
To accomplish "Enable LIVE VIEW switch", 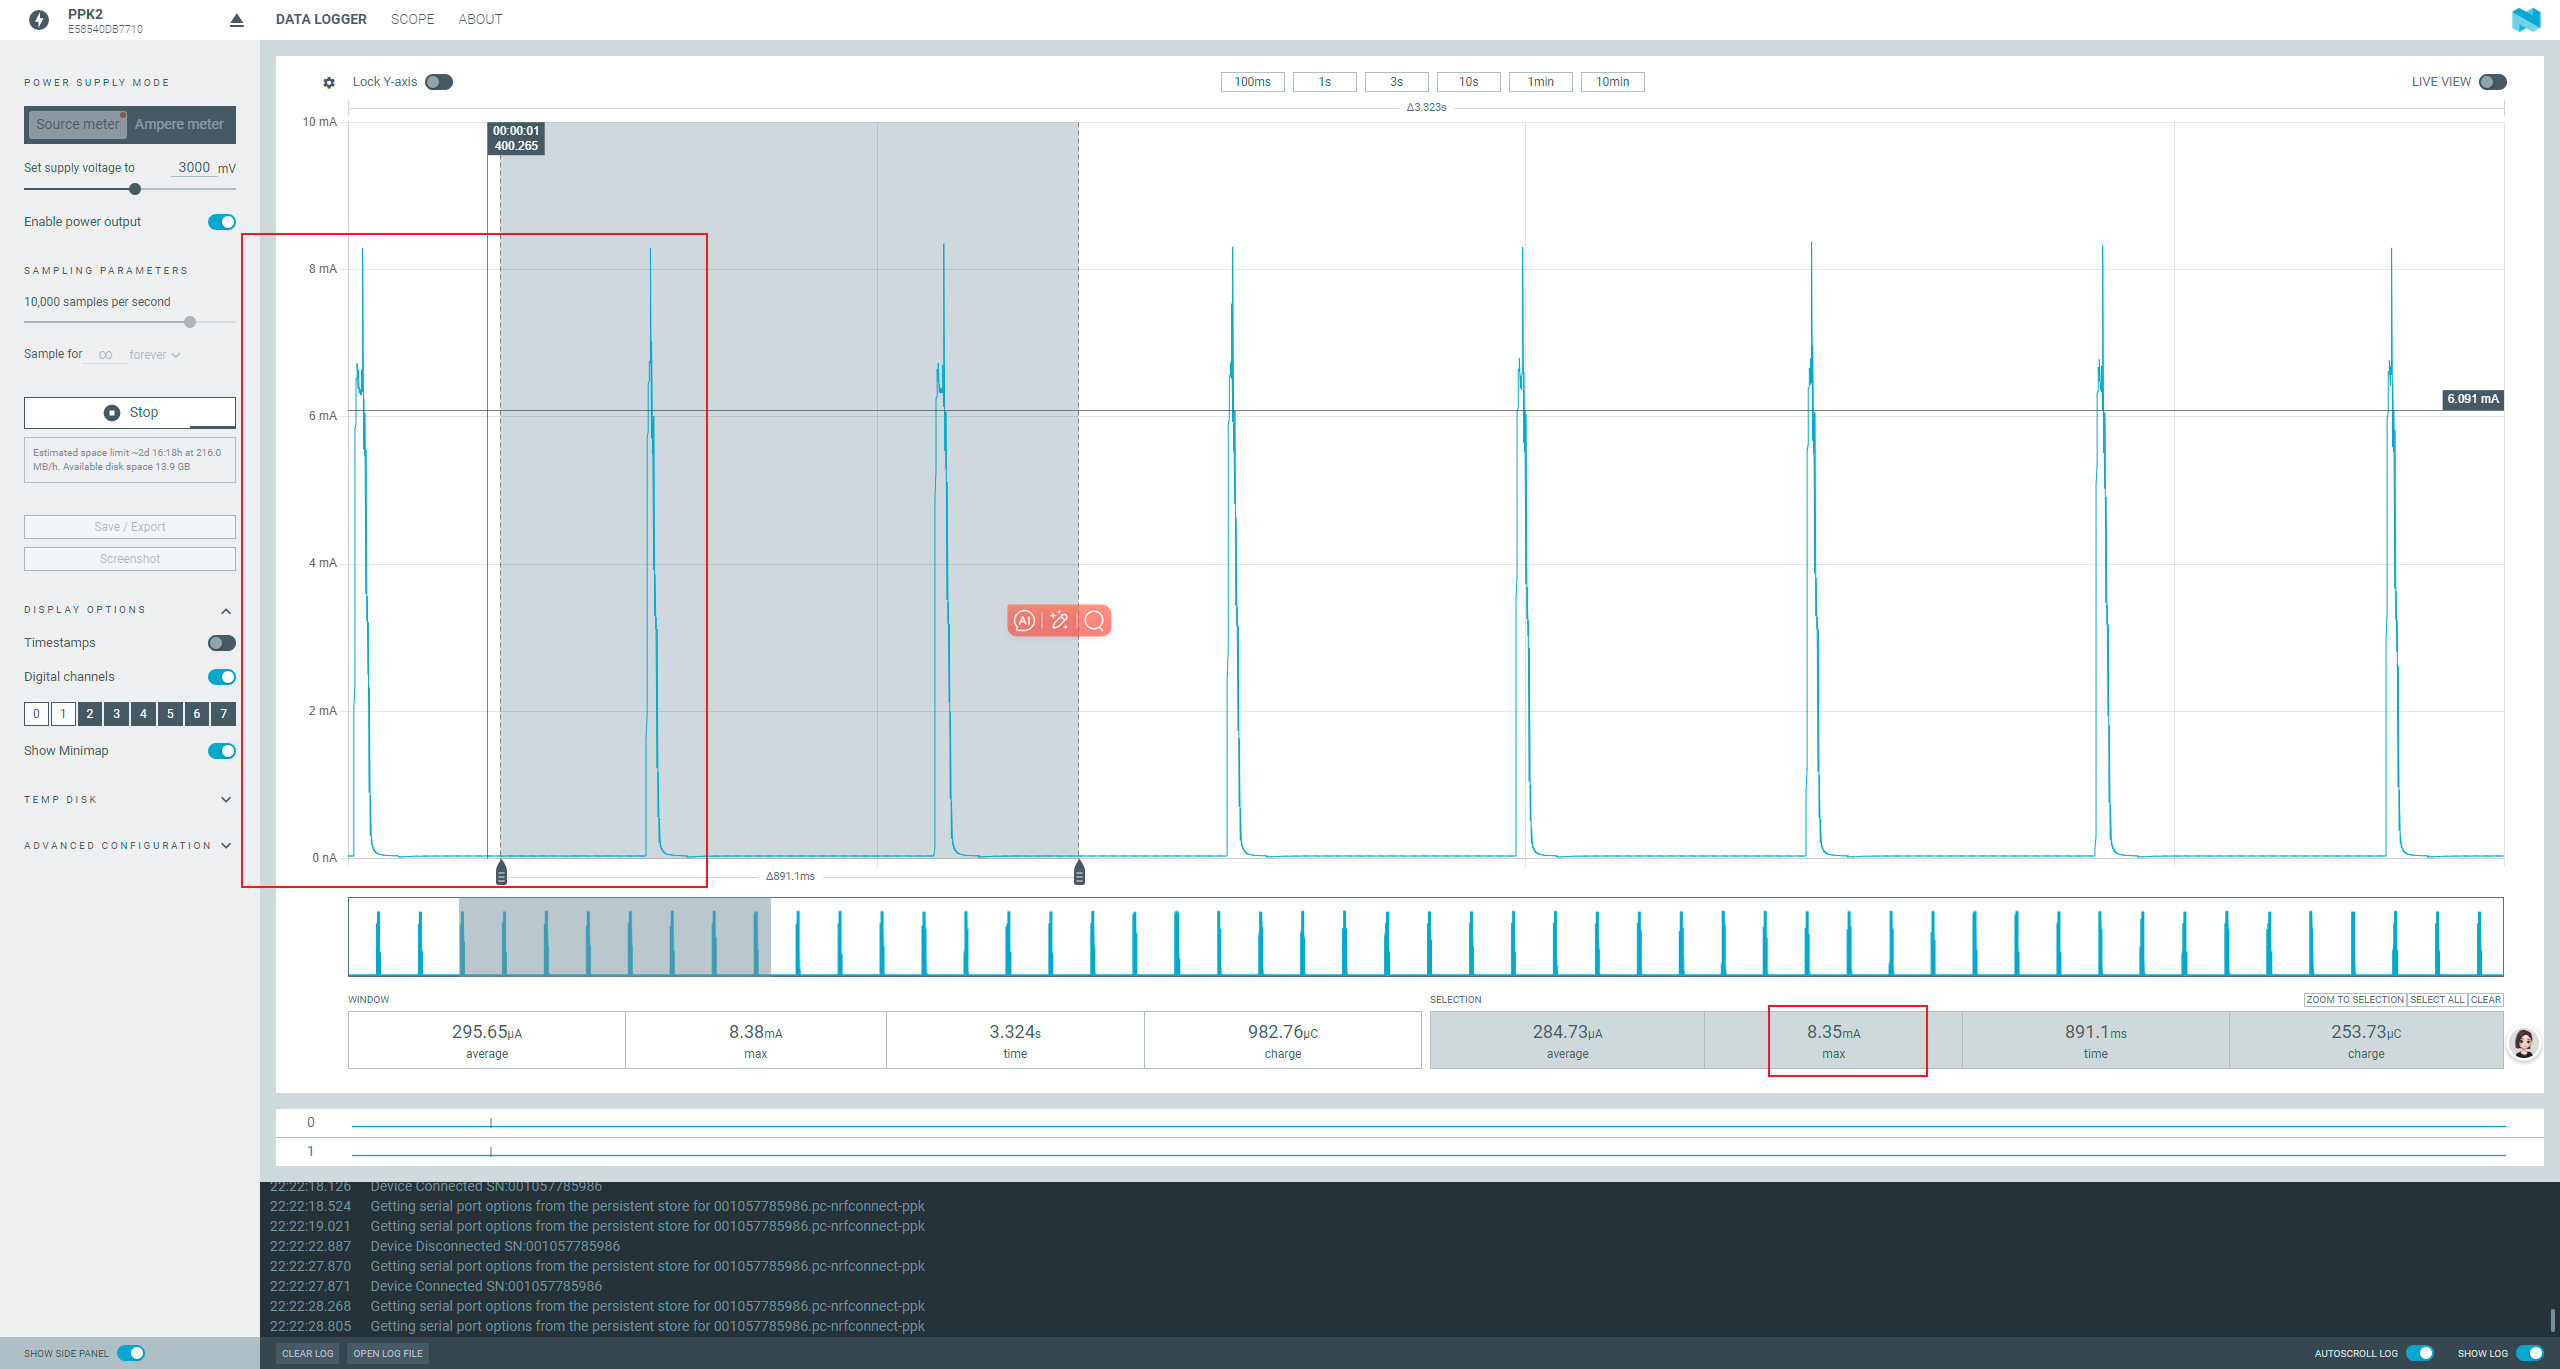I will coord(2493,82).
